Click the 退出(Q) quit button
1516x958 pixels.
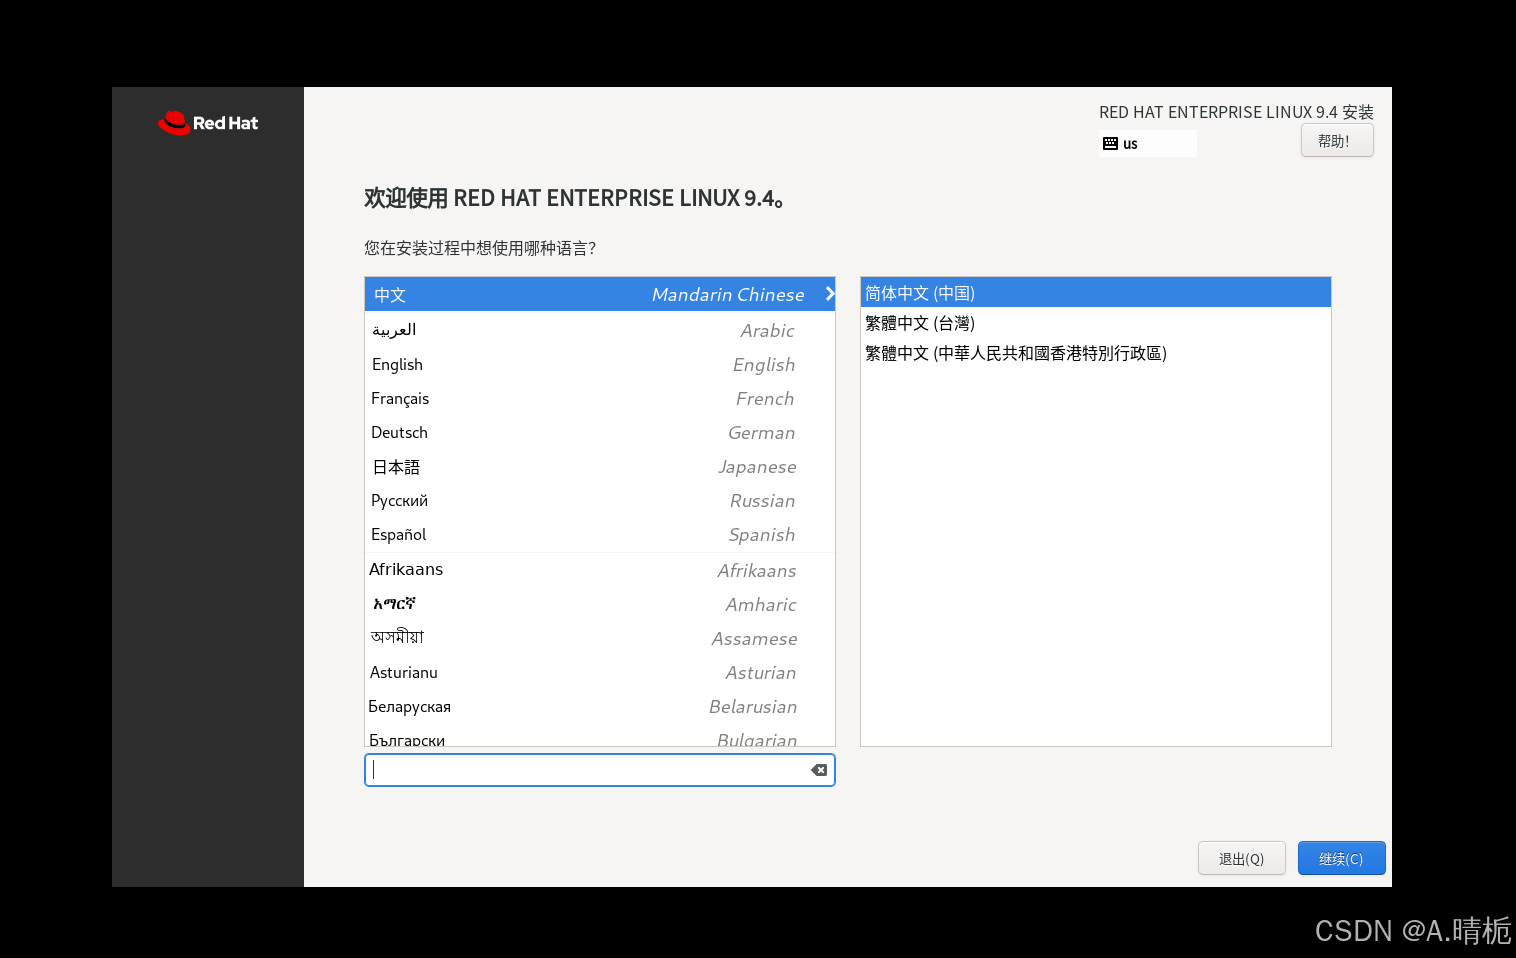tap(1241, 858)
